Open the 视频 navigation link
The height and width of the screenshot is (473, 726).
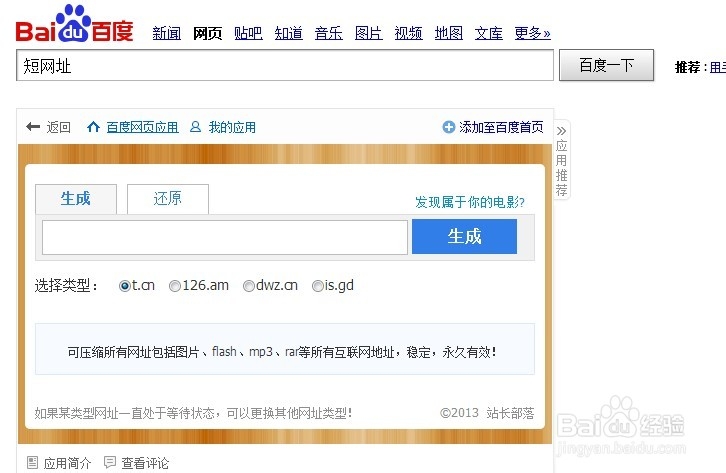pyautogui.click(x=408, y=33)
